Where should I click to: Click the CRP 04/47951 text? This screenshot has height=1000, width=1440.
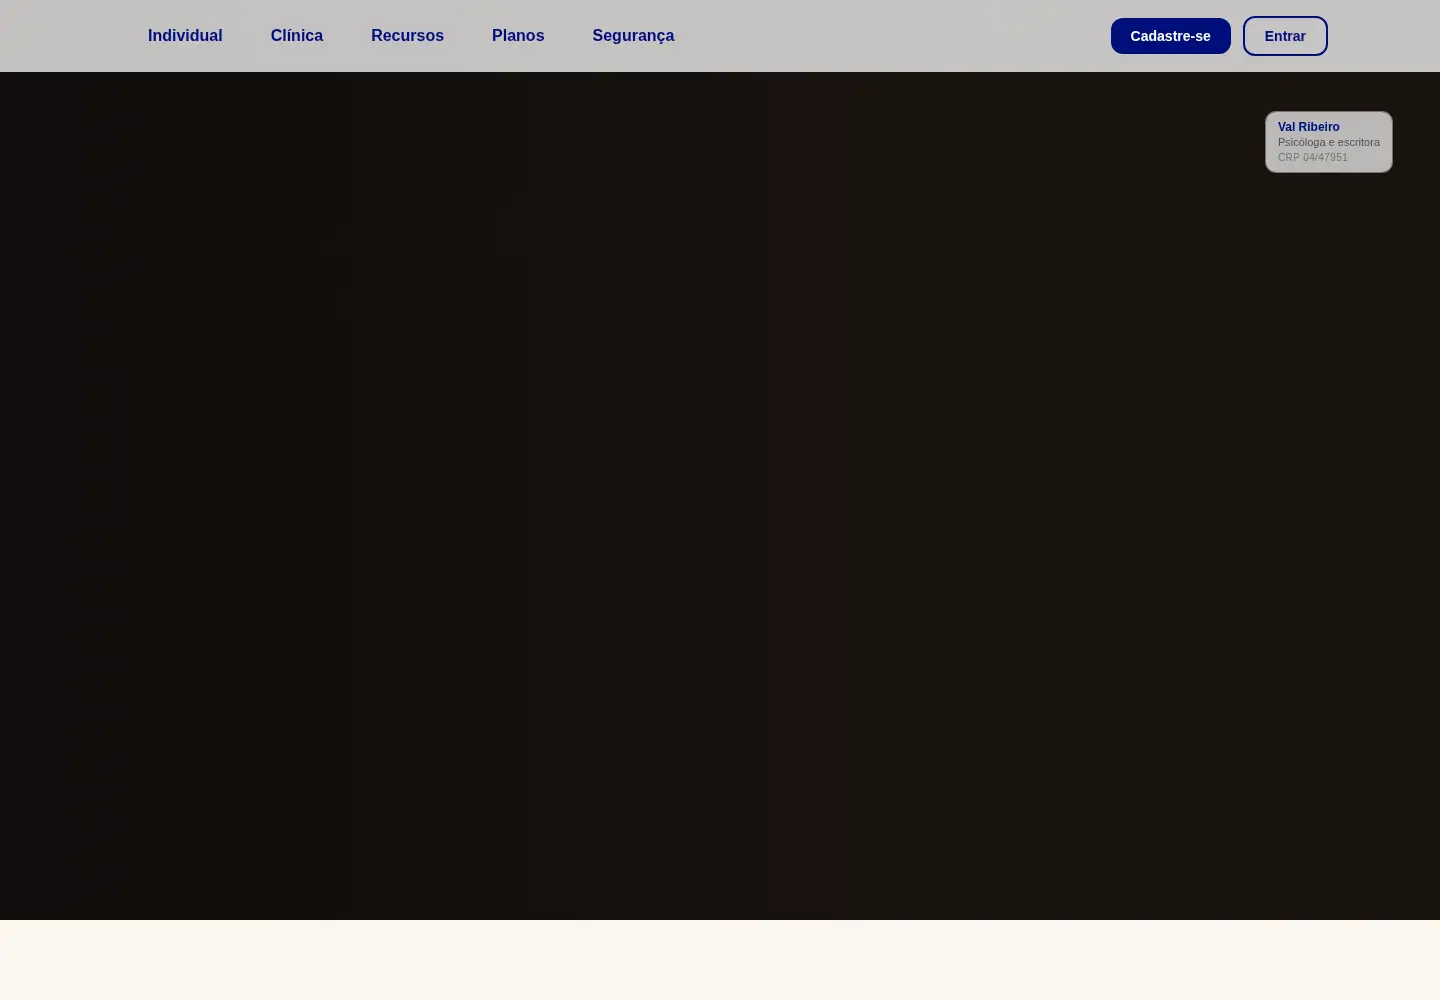tap(1312, 157)
